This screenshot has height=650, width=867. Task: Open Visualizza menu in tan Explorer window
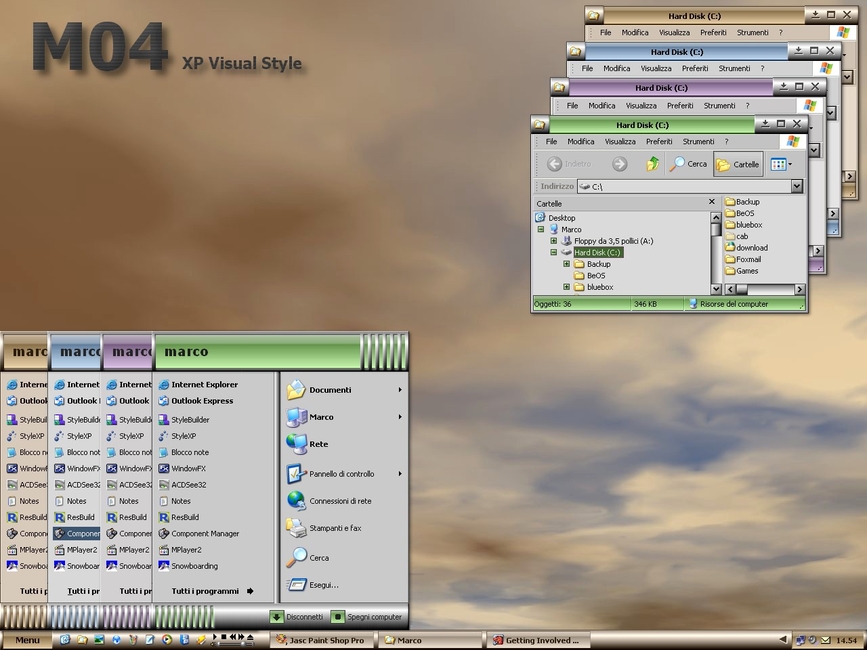[674, 33]
